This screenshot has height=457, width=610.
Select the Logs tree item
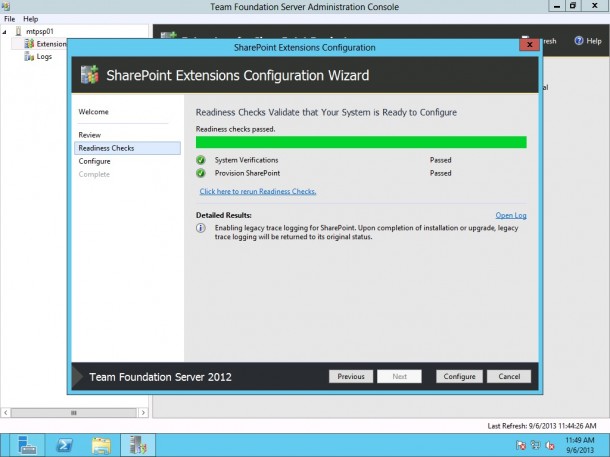pyautogui.click(x=44, y=56)
